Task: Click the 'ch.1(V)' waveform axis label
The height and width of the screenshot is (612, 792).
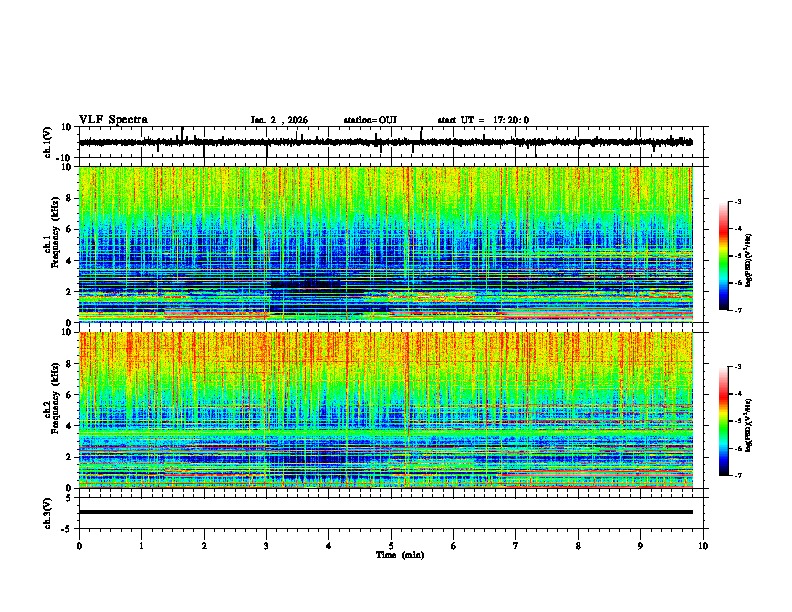Action: 48,142
